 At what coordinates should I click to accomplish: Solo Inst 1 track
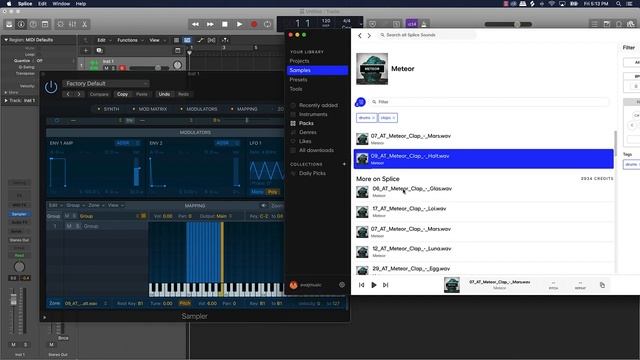pyautogui.click(x=114, y=68)
